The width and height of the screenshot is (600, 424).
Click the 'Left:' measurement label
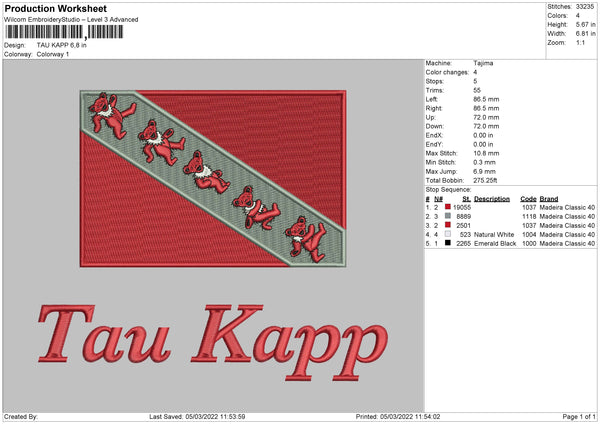pos(432,99)
